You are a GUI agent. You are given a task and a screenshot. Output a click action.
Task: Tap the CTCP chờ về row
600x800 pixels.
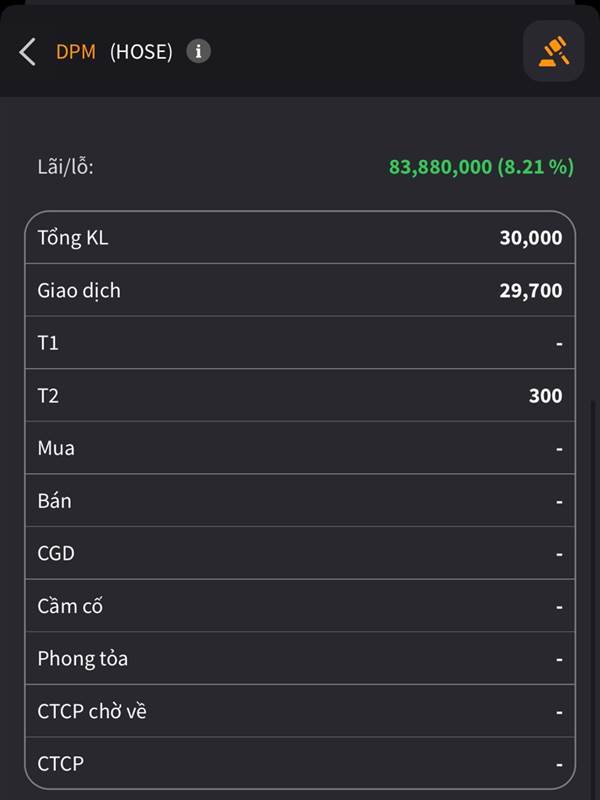300,711
